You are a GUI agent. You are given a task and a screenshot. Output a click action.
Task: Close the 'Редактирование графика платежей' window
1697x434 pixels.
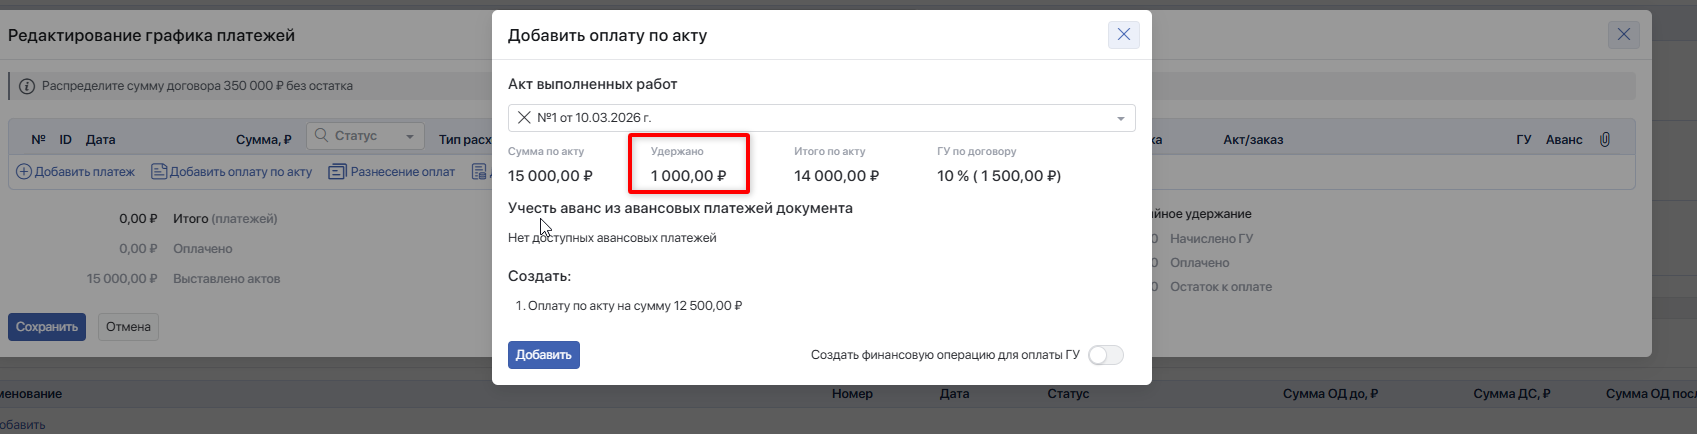1623,35
